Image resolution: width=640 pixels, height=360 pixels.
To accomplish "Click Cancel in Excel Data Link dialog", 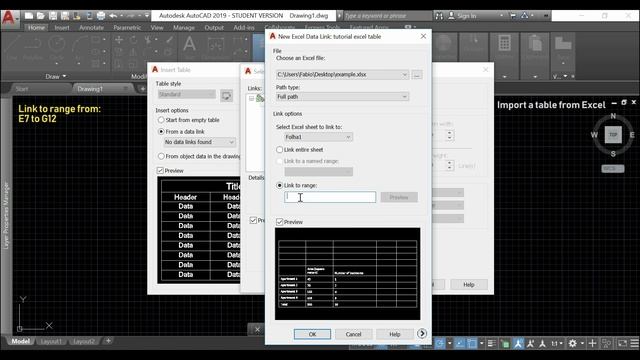I will pyautogui.click(x=353, y=334).
